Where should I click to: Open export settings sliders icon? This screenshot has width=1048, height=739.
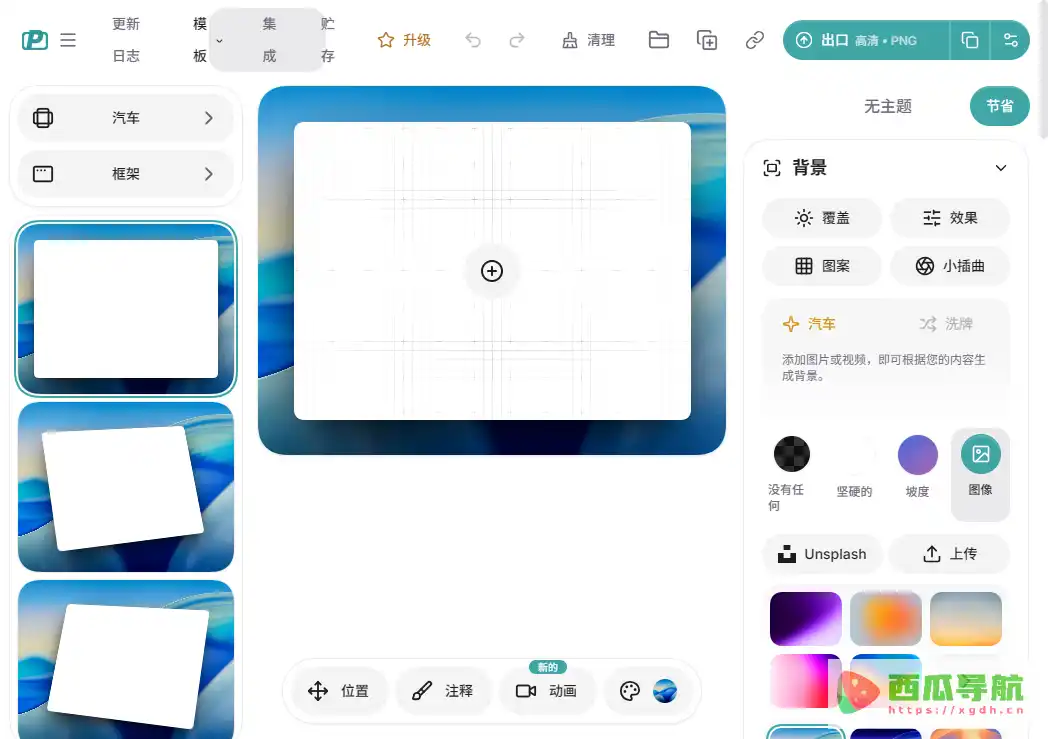[1010, 40]
